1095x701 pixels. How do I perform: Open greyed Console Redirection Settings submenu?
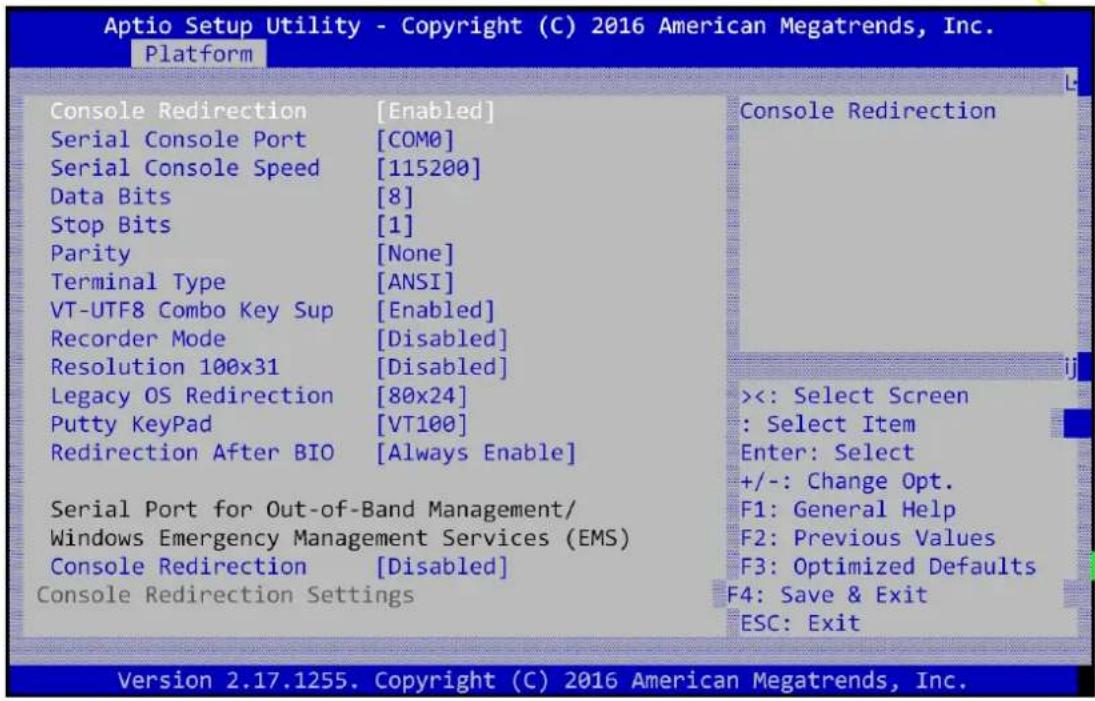(x=225, y=596)
